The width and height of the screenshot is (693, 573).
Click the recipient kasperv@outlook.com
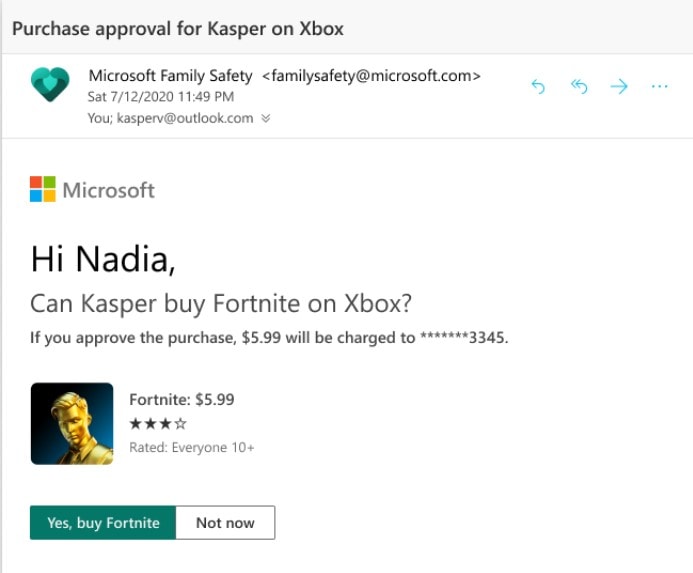tap(185, 118)
